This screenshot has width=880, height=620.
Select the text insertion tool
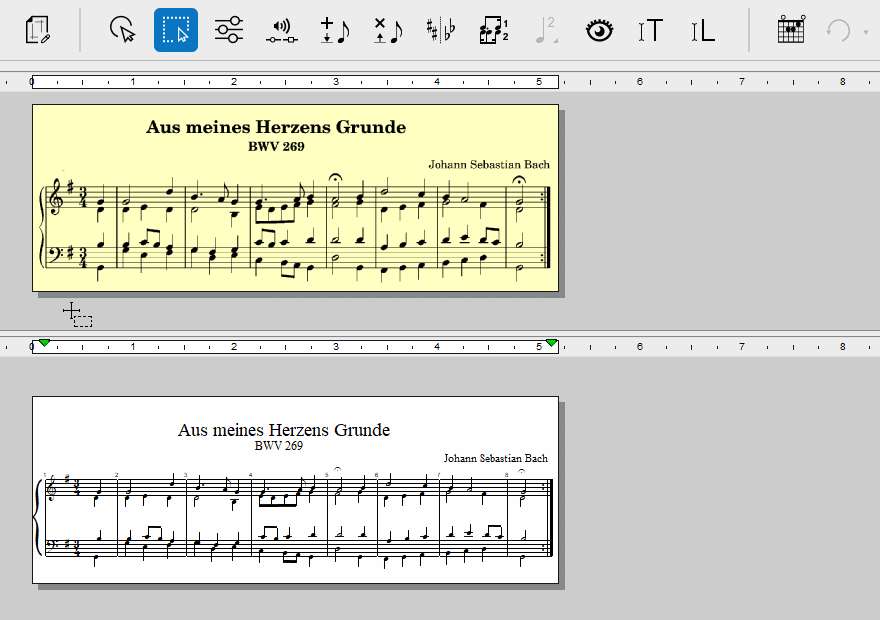click(651, 30)
